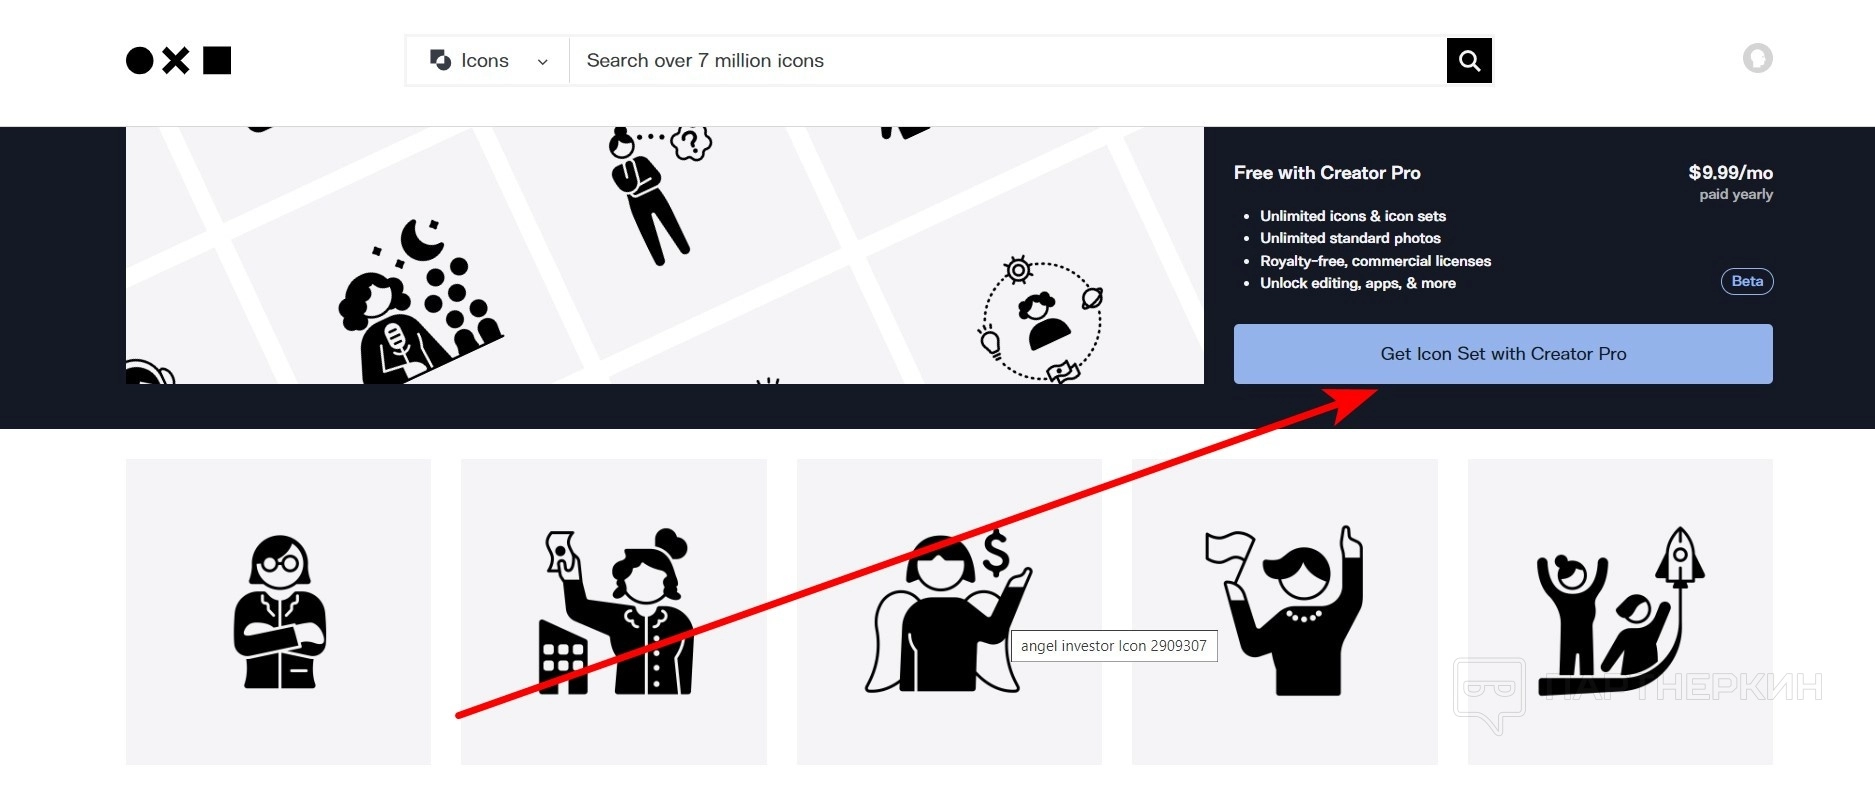
Task: Select the woman holding money by building icon
Action: click(x=614, y=612)
